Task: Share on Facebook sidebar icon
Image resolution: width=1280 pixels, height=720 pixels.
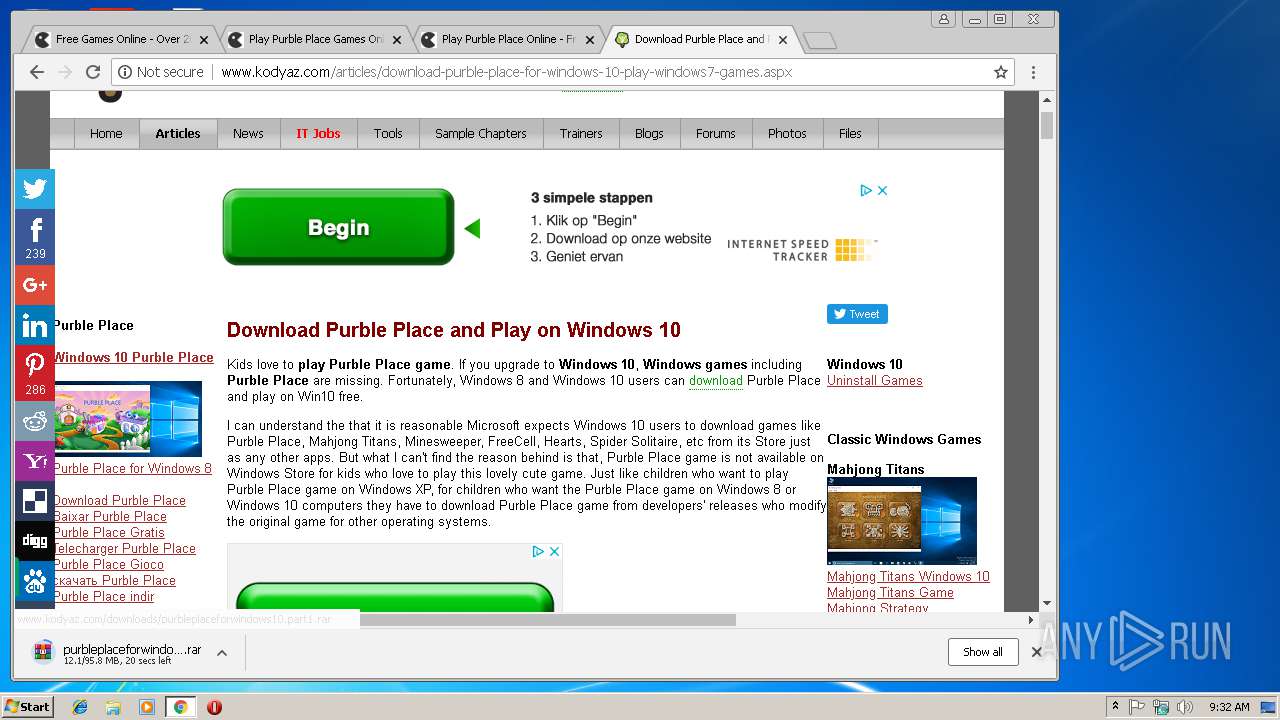Action: coord(35,237)
